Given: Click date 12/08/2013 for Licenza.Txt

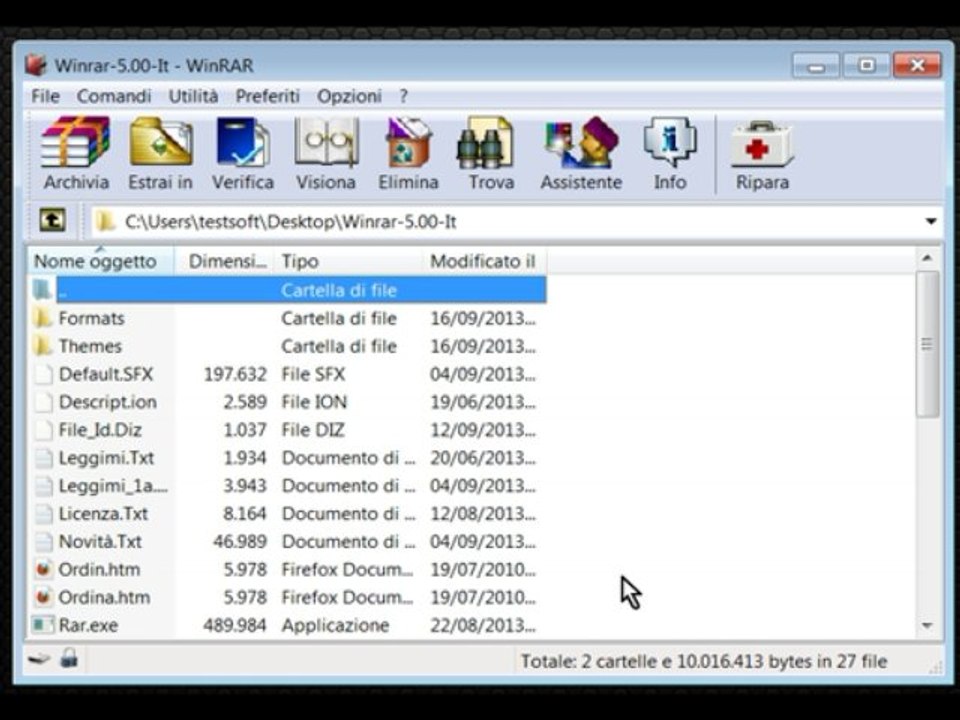Looking at the screenshot, I should 482,513.
